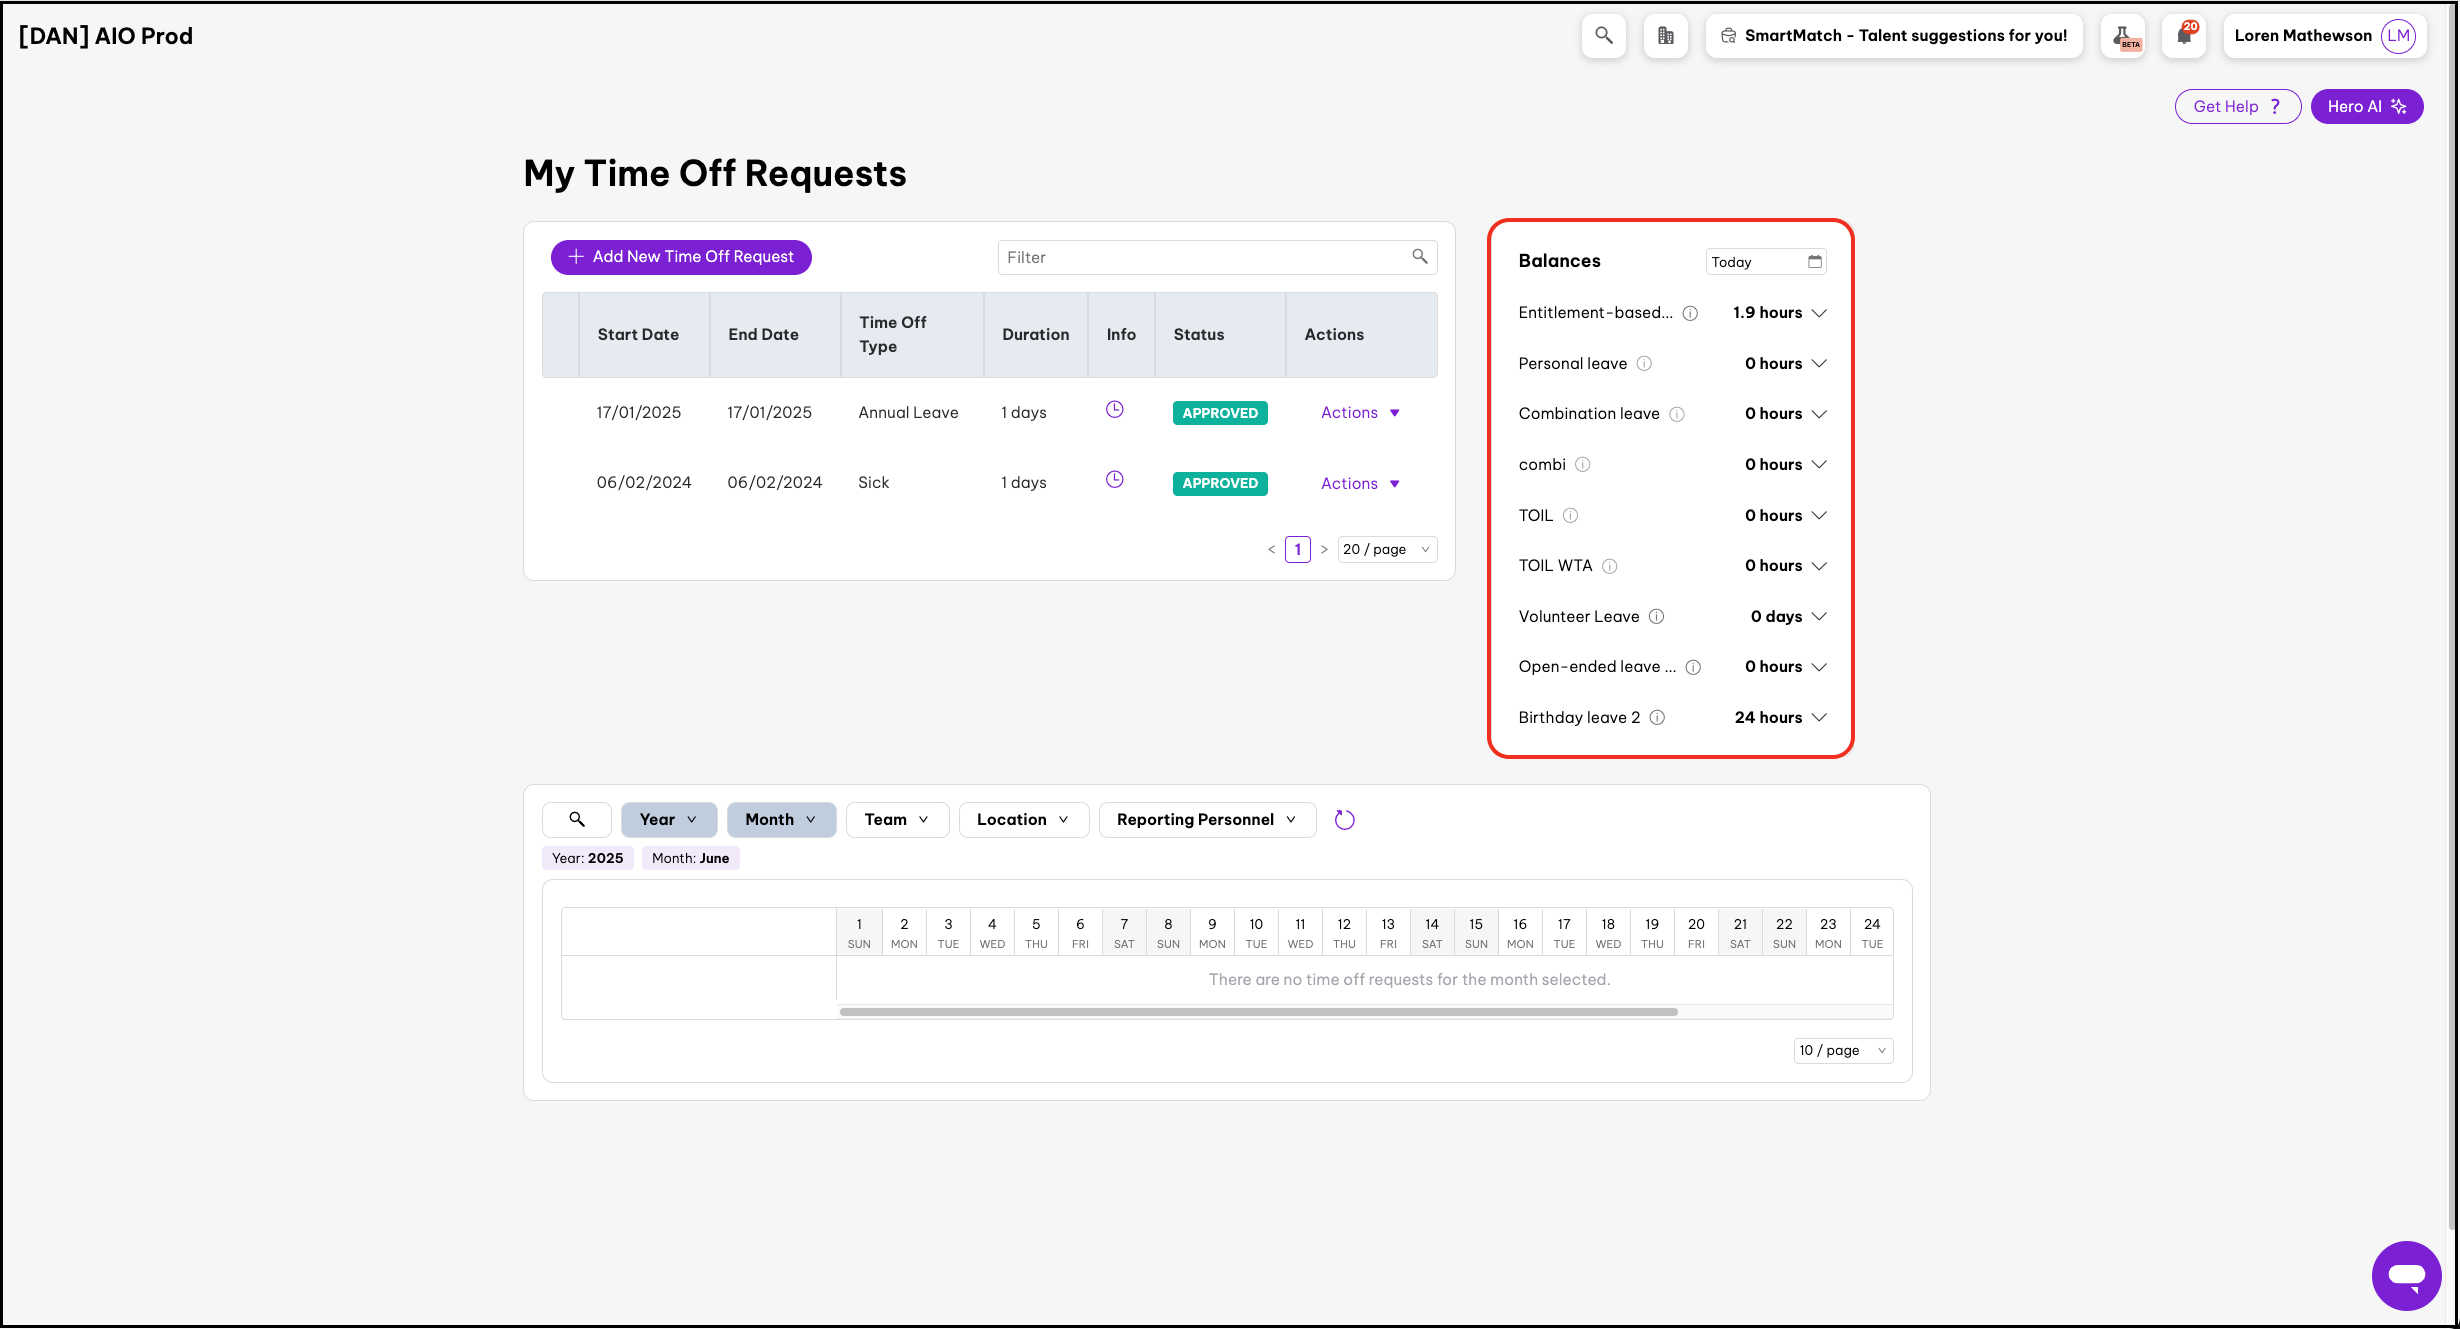2460x1329 pixels.
Task: Expand TOIL balance chevron
Action: (x=1819, y=516)
